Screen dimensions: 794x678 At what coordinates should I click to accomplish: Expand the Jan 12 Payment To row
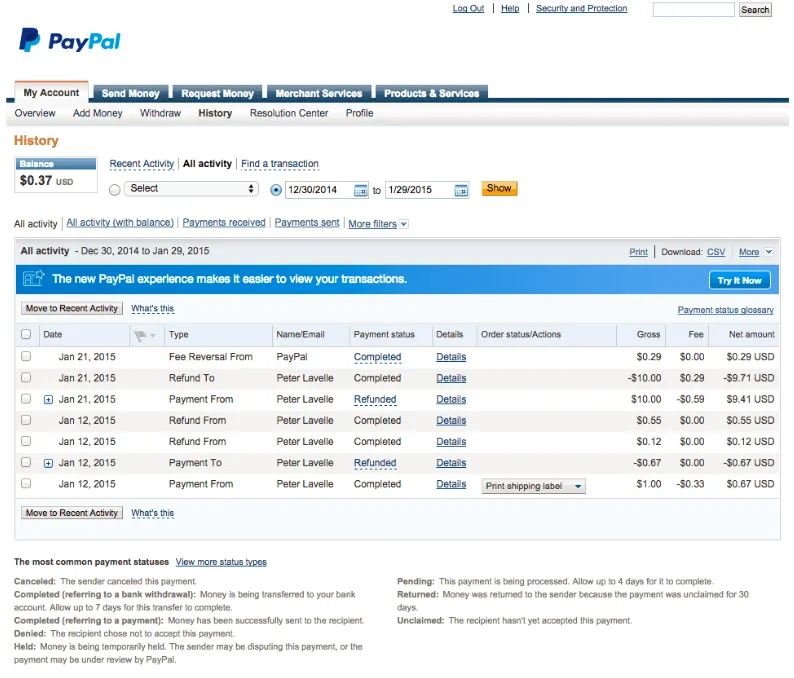point(48,463)
